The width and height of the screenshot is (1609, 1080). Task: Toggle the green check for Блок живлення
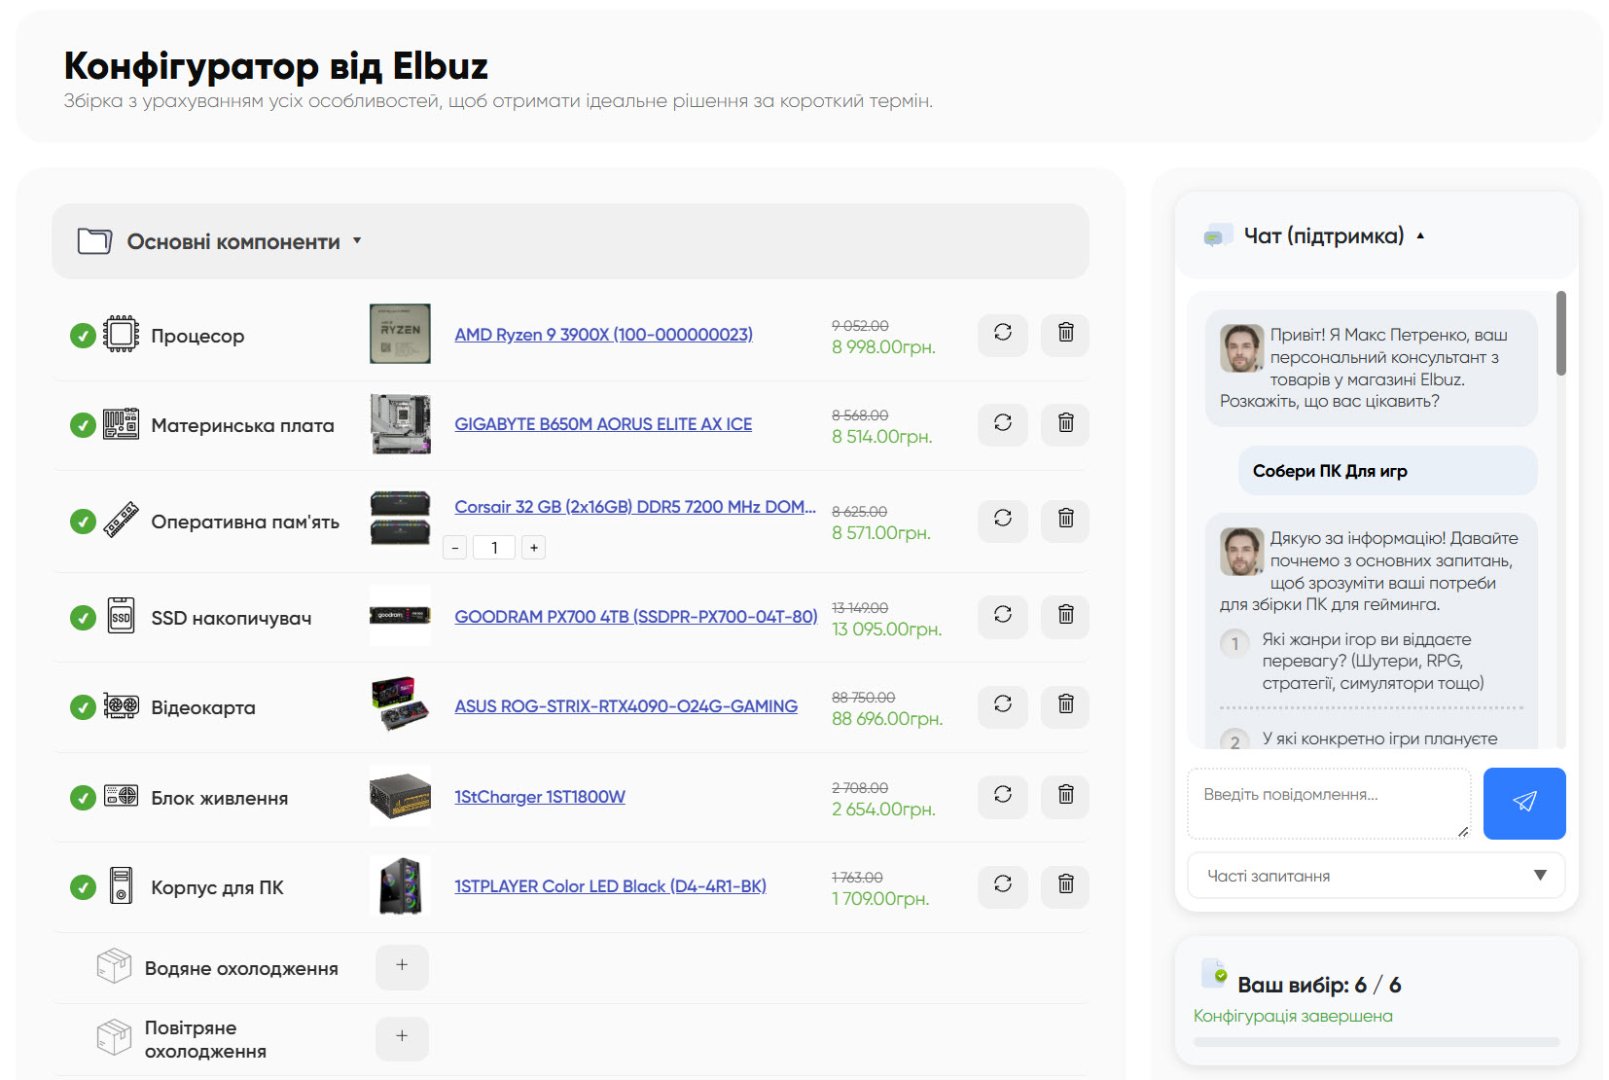[83, 797]
